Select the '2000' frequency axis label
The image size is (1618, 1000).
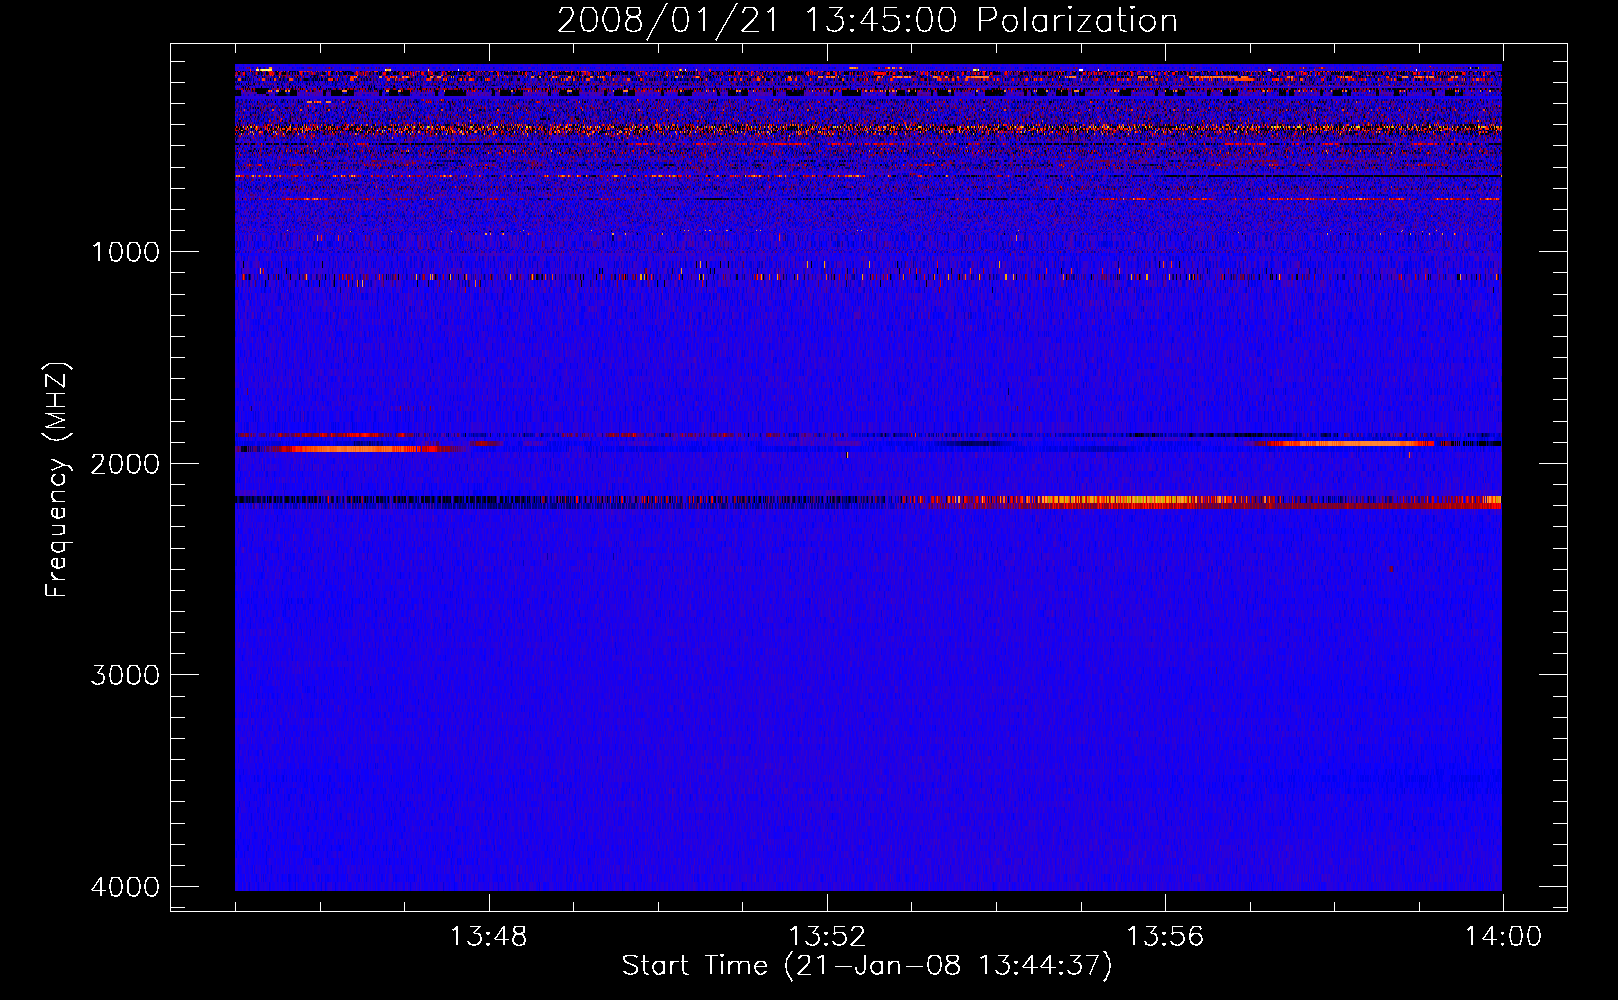click(125, 464)
